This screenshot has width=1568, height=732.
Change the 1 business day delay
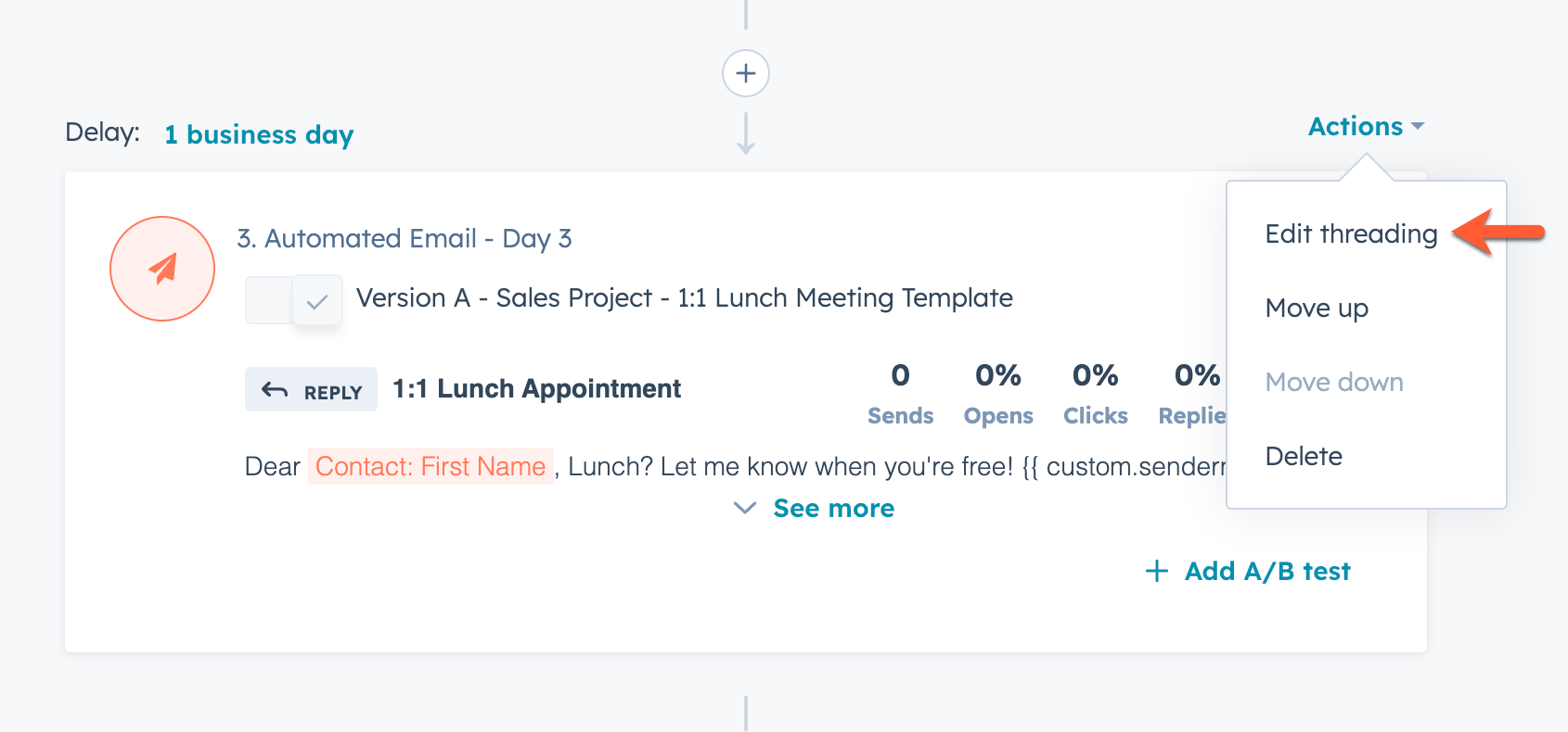point(259,135)
